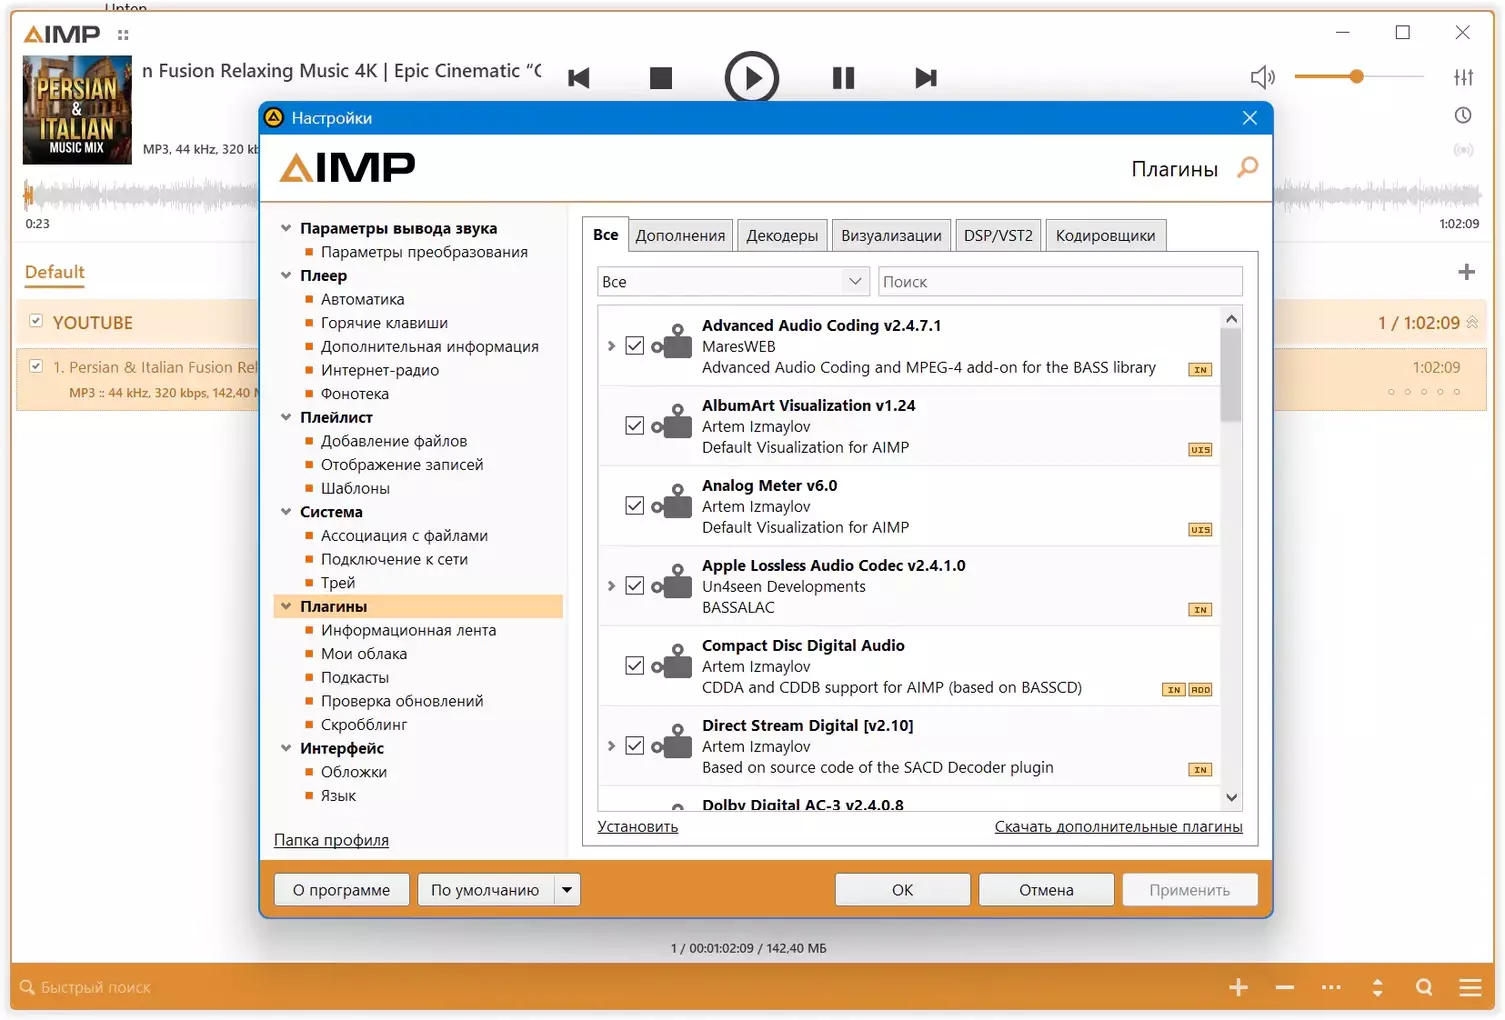The width and height of the screenshot is (1505, 1020).
Task: Skip to the previous track
Action: tap(579, 78)
